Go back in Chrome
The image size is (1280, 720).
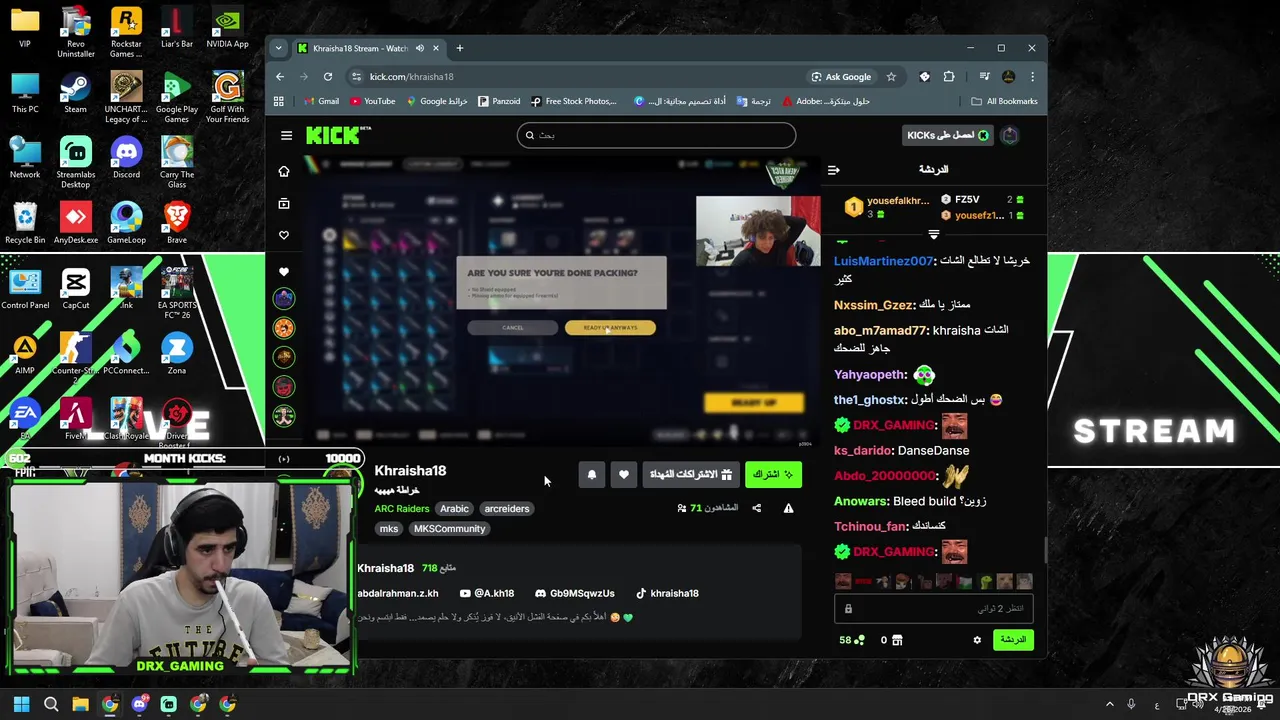click(x=280, y=77)
